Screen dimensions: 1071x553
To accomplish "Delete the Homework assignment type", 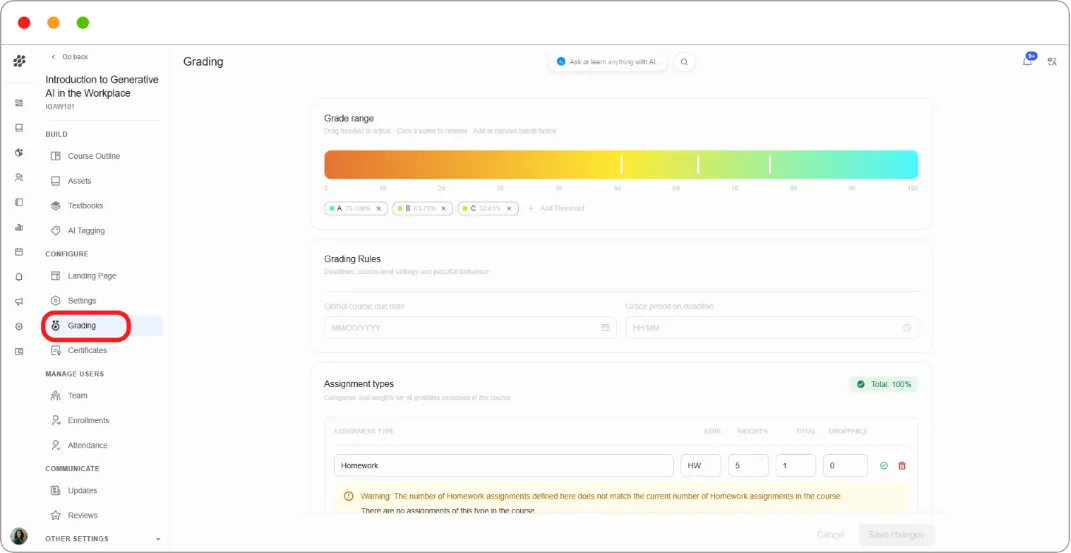I will [x=902, y=466].
